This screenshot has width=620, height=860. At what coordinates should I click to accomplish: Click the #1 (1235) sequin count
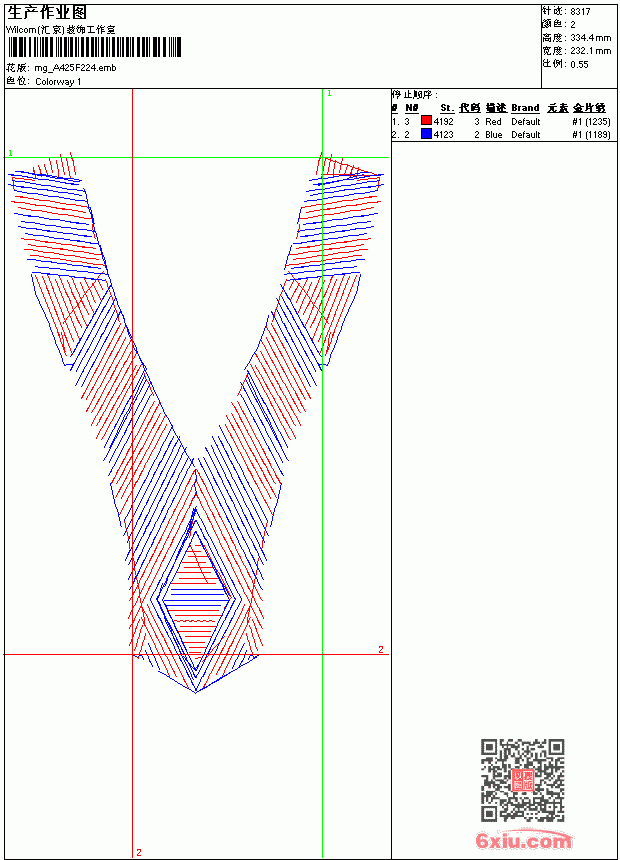coord(591,122)
